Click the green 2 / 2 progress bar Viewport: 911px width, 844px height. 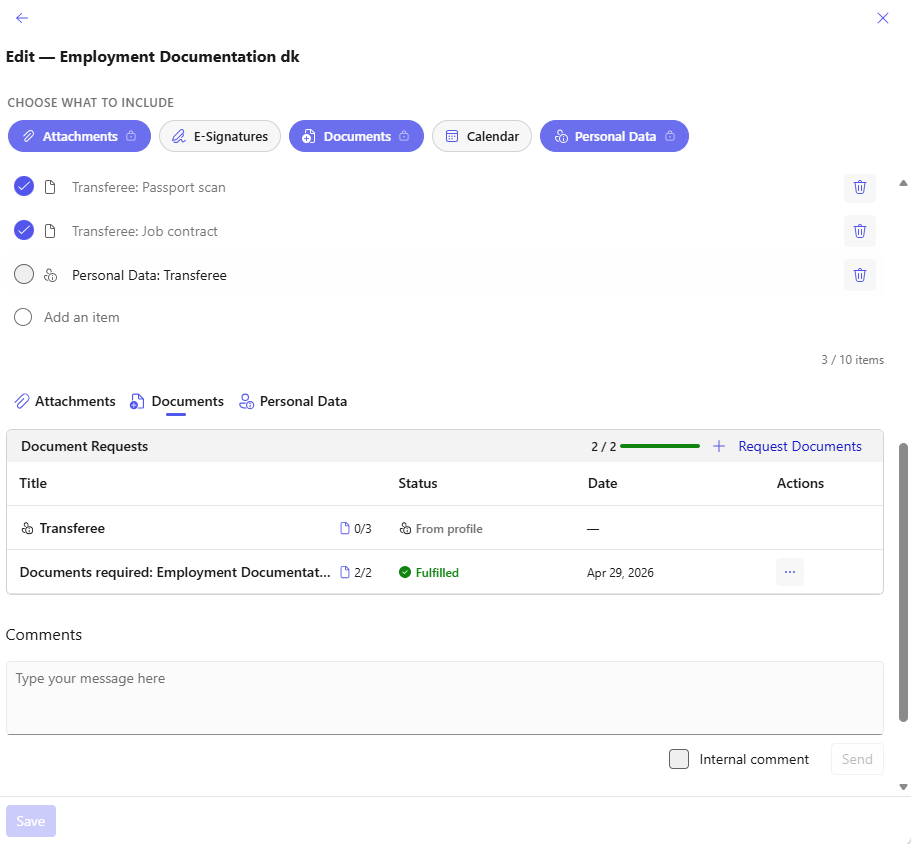(x=660, y=446)
